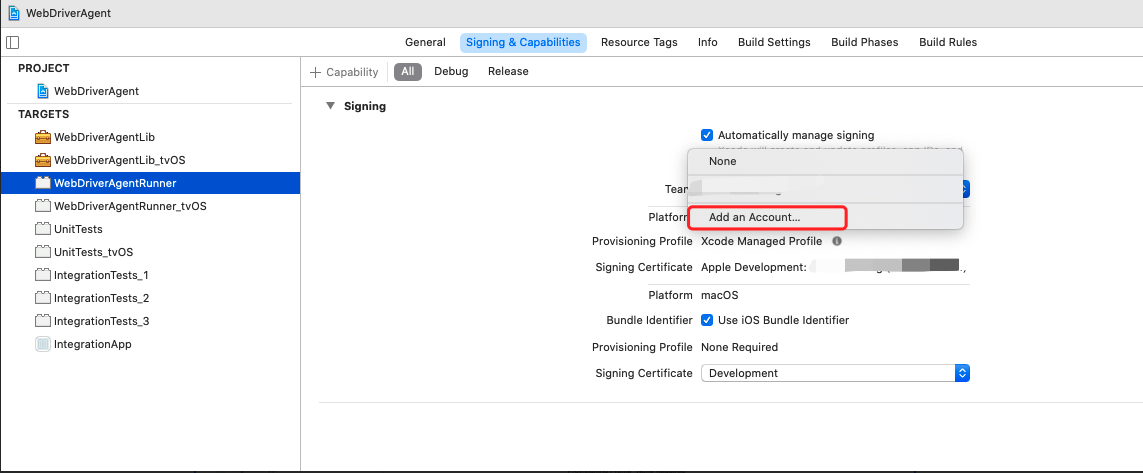Choose Add an Account… from menu
Screen dimensions: 1143x473
click(754, 217)
